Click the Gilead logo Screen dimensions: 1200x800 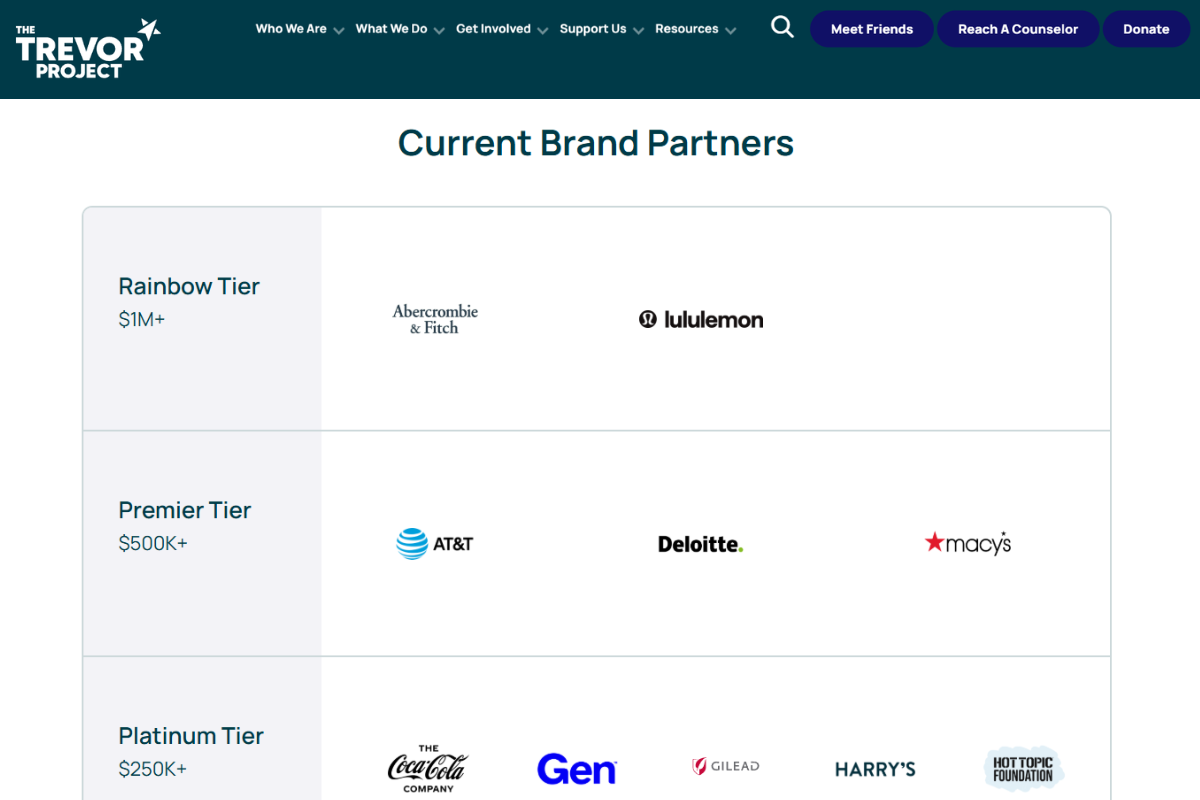pos(724,766)
